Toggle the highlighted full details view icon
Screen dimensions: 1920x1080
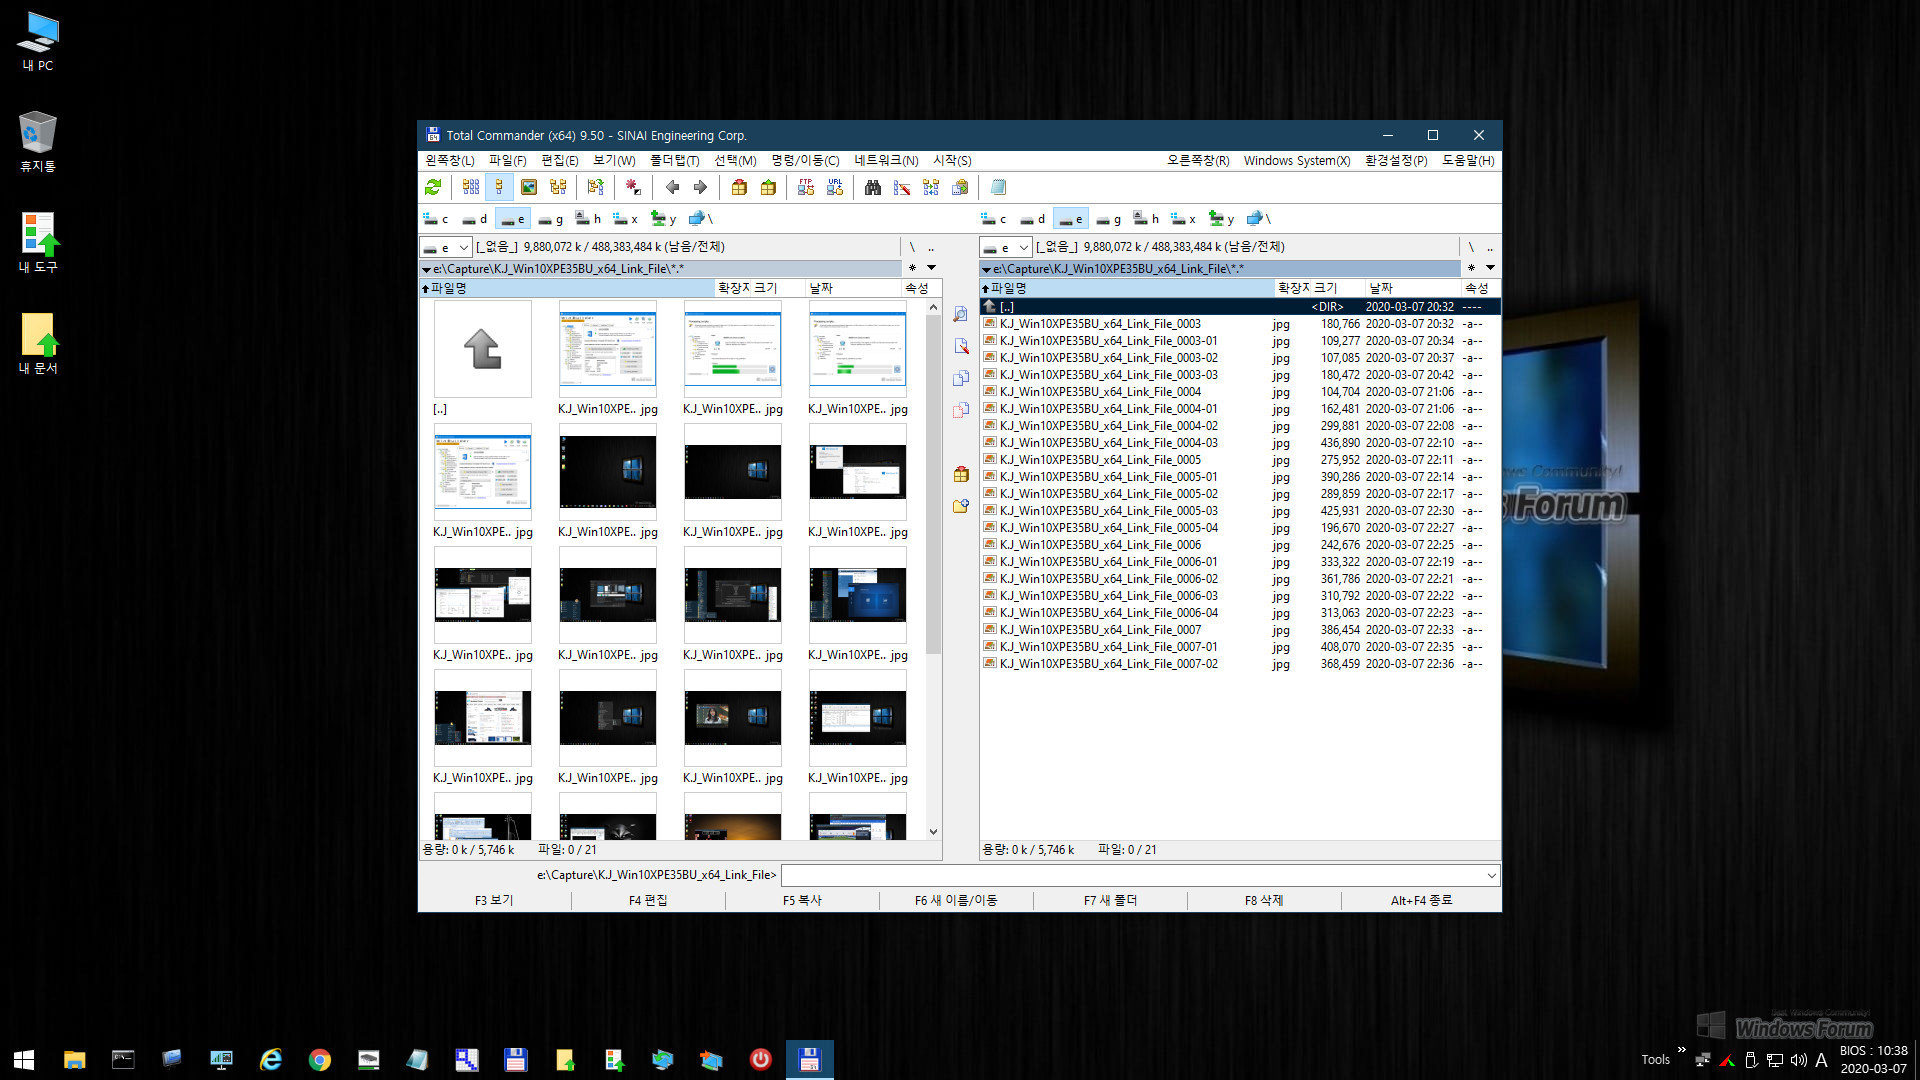[x=499, y=187]
